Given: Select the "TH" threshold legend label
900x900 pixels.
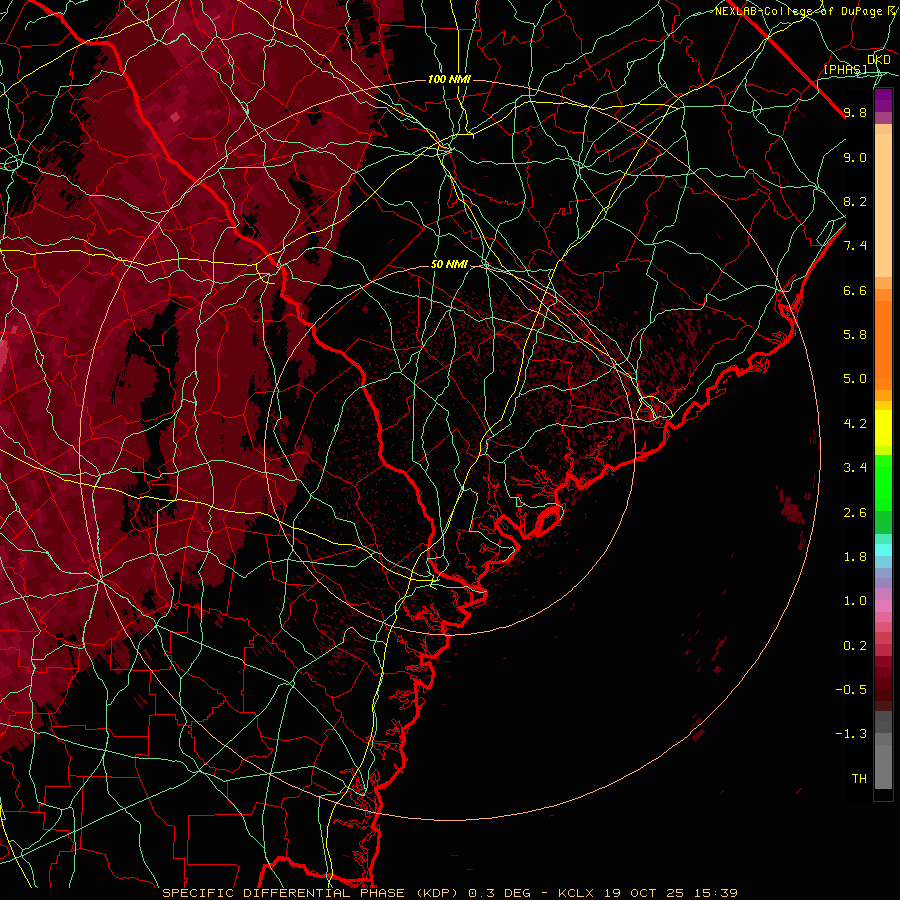Looking at the screenshot, I should 859,779.
